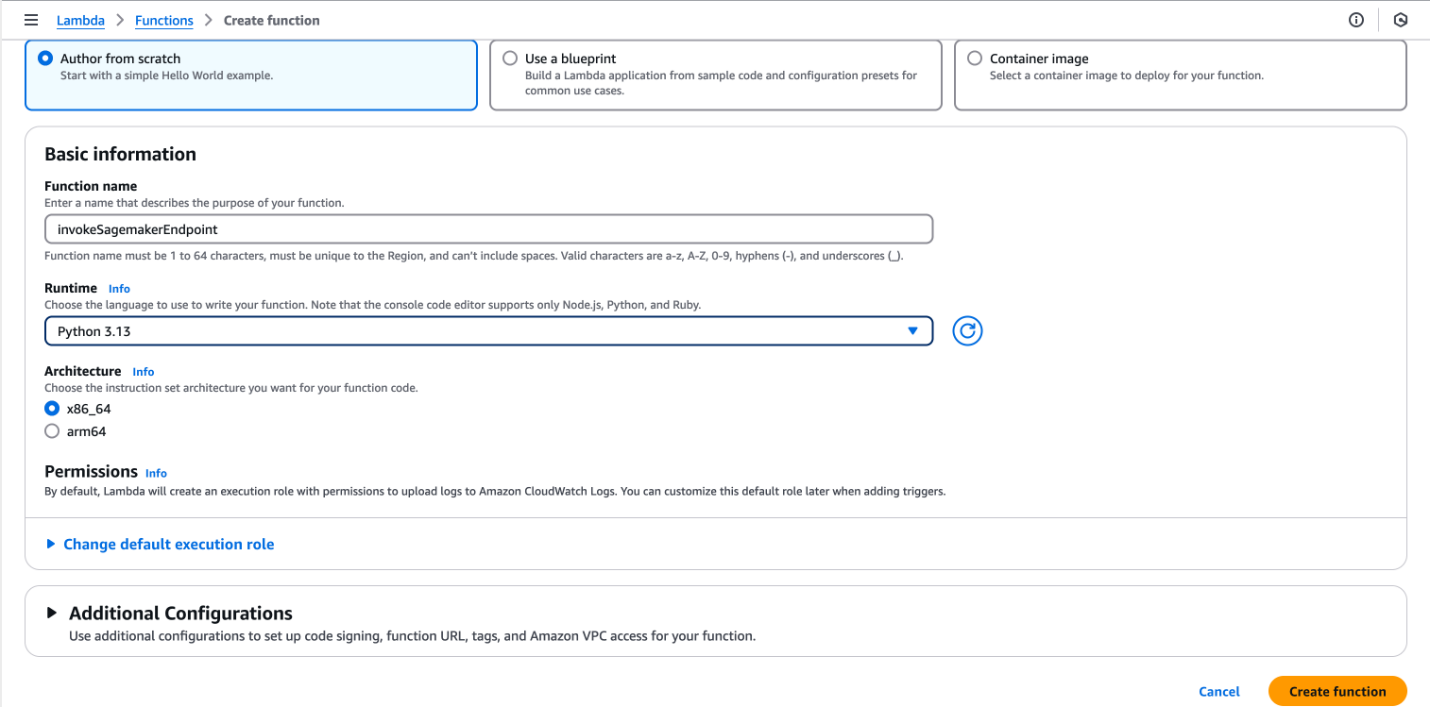Navigate to Functions breadcrumb
The image size is (1430, 707).
coord(164,20)
